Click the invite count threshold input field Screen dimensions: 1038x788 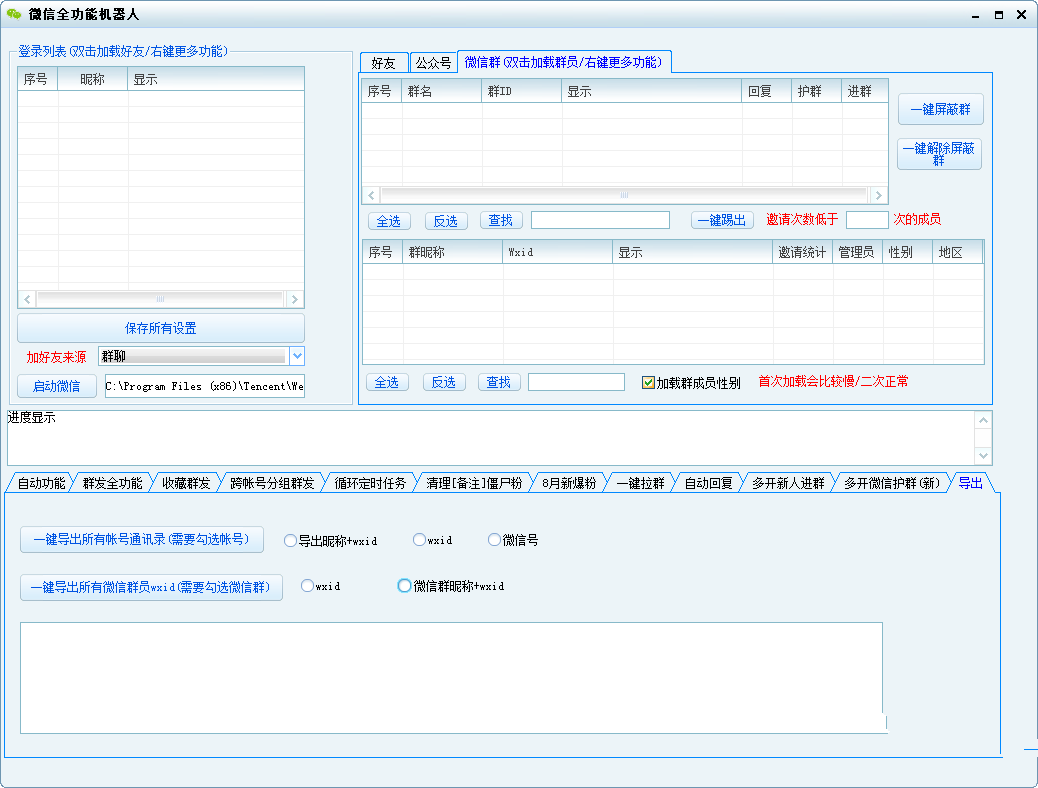coord(867,220)
